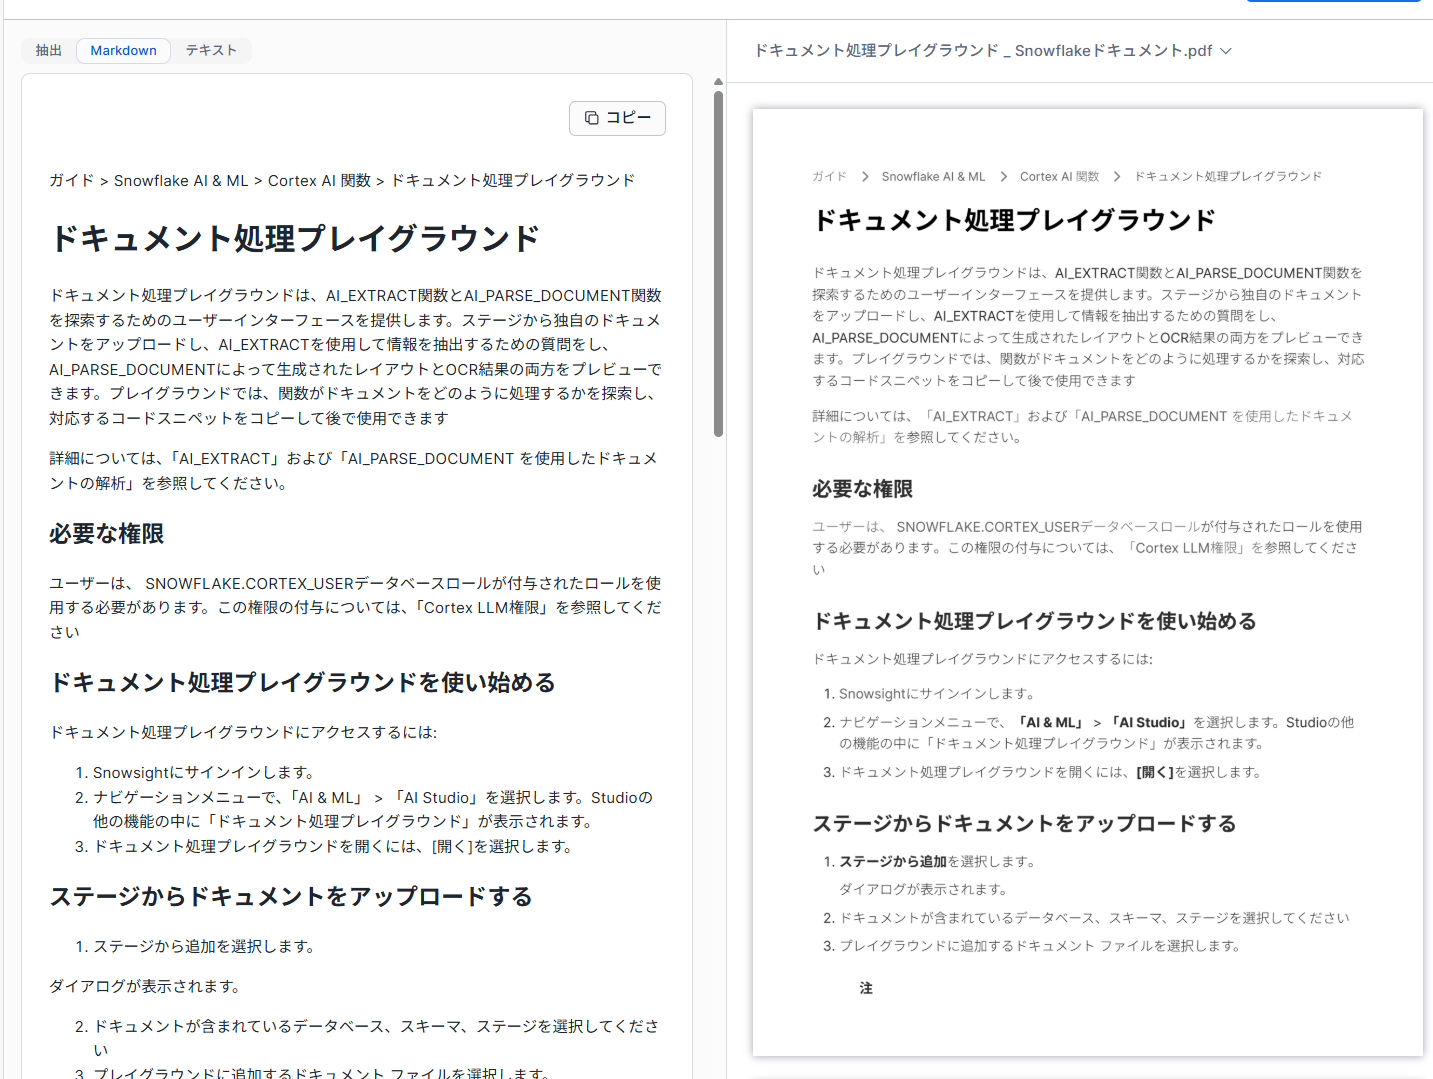Click the 必要な権限 heading in PDF preview

point(863,489)
